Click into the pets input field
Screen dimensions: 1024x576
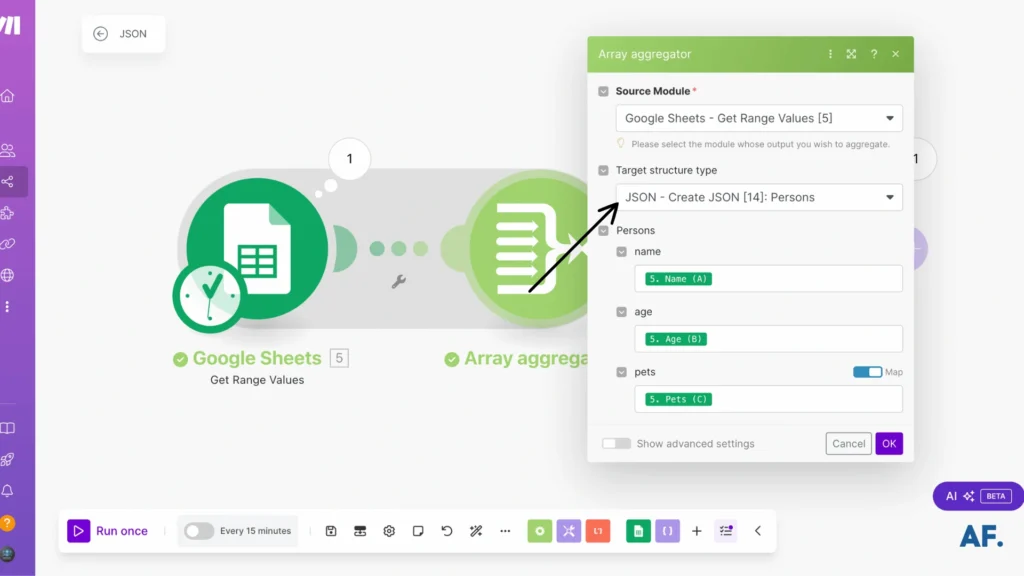768,399
